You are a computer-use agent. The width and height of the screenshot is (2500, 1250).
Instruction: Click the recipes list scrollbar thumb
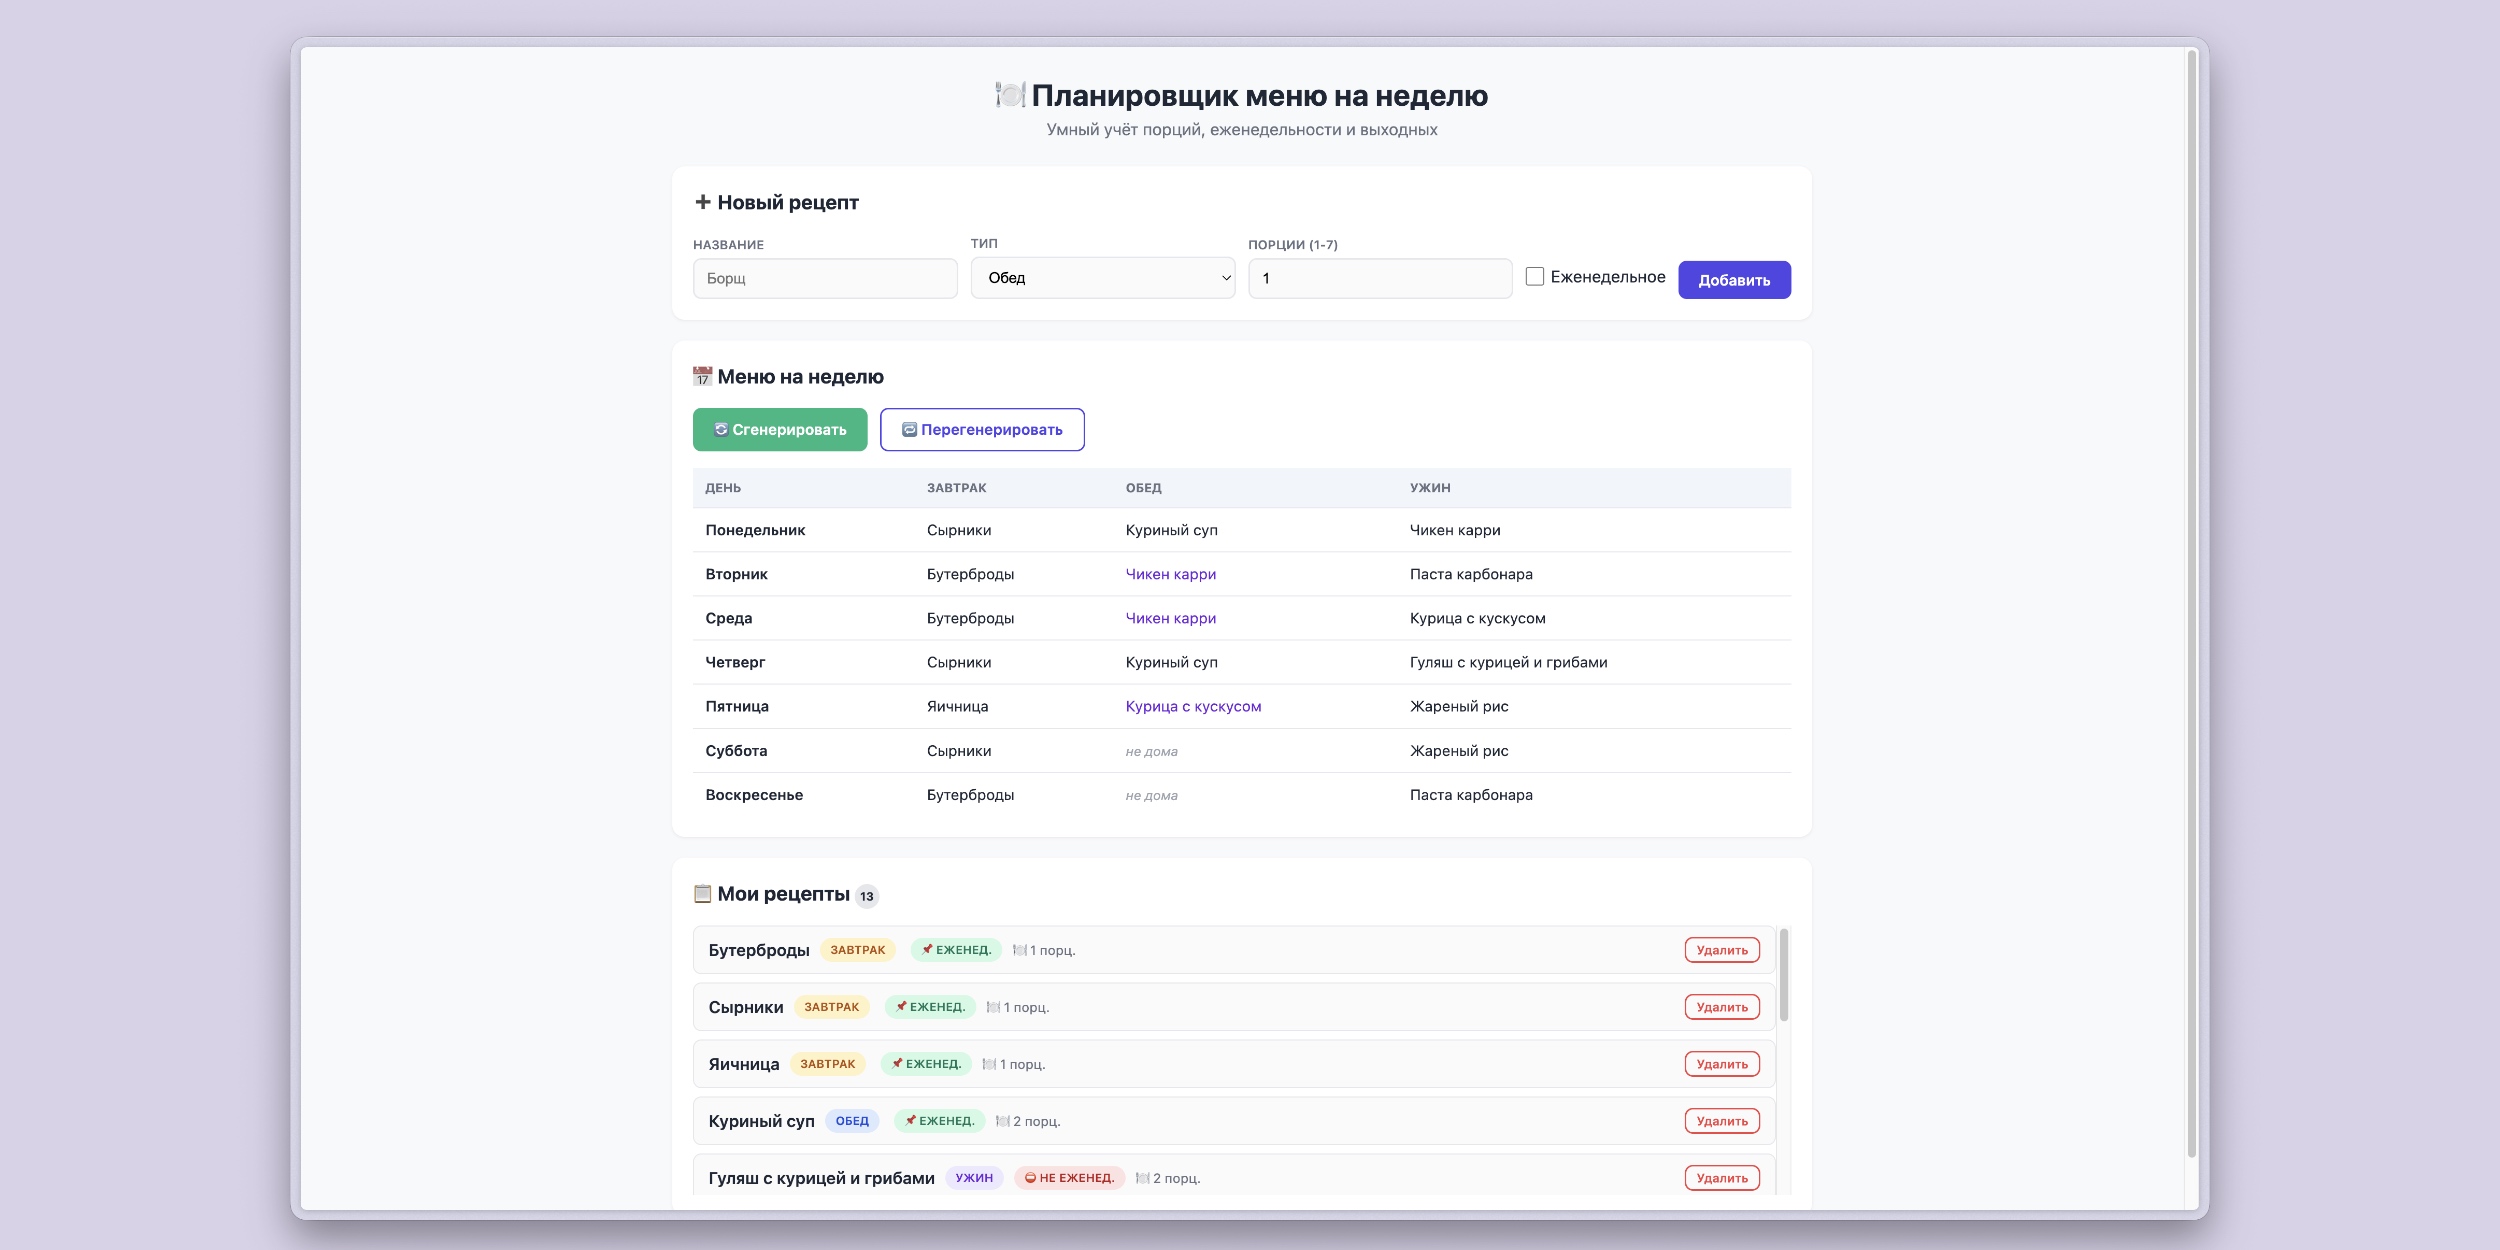click(x=1784, y=975)
